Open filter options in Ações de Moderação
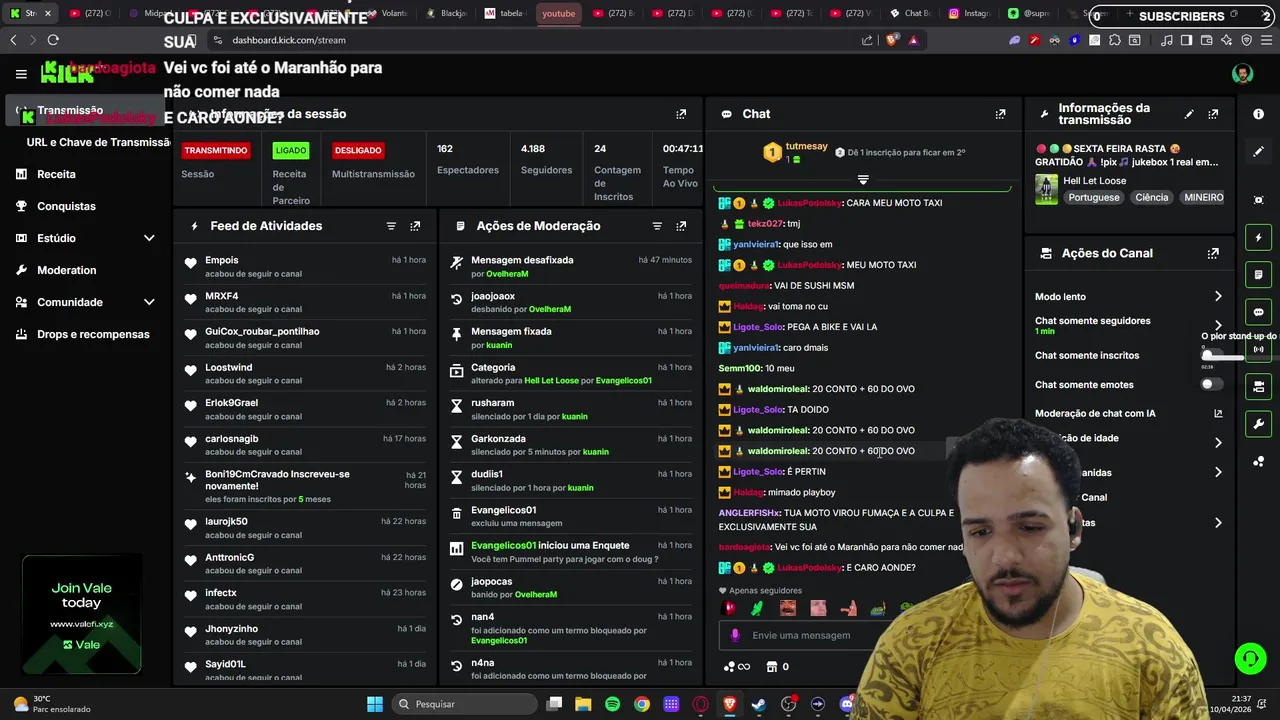 click(x=657, y=226)
